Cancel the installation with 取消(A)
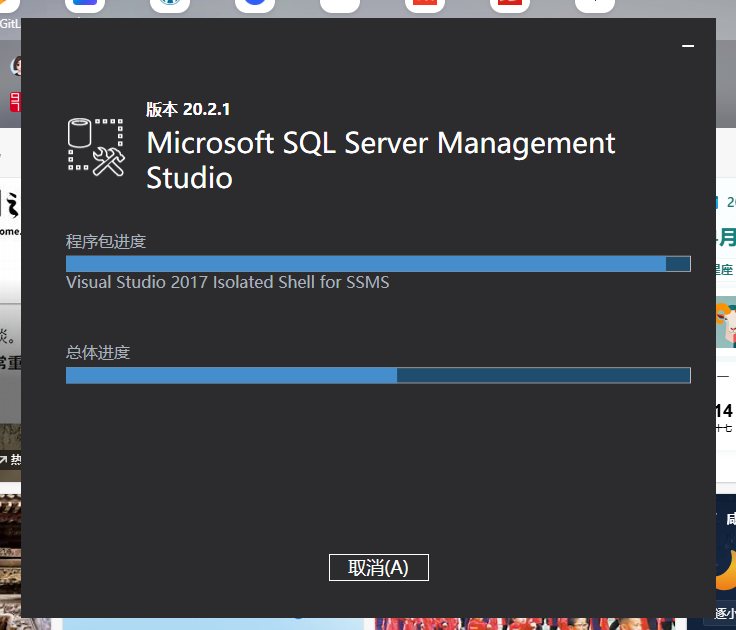Viewport: 736px width, 630px height. click(x=378, y=567)
